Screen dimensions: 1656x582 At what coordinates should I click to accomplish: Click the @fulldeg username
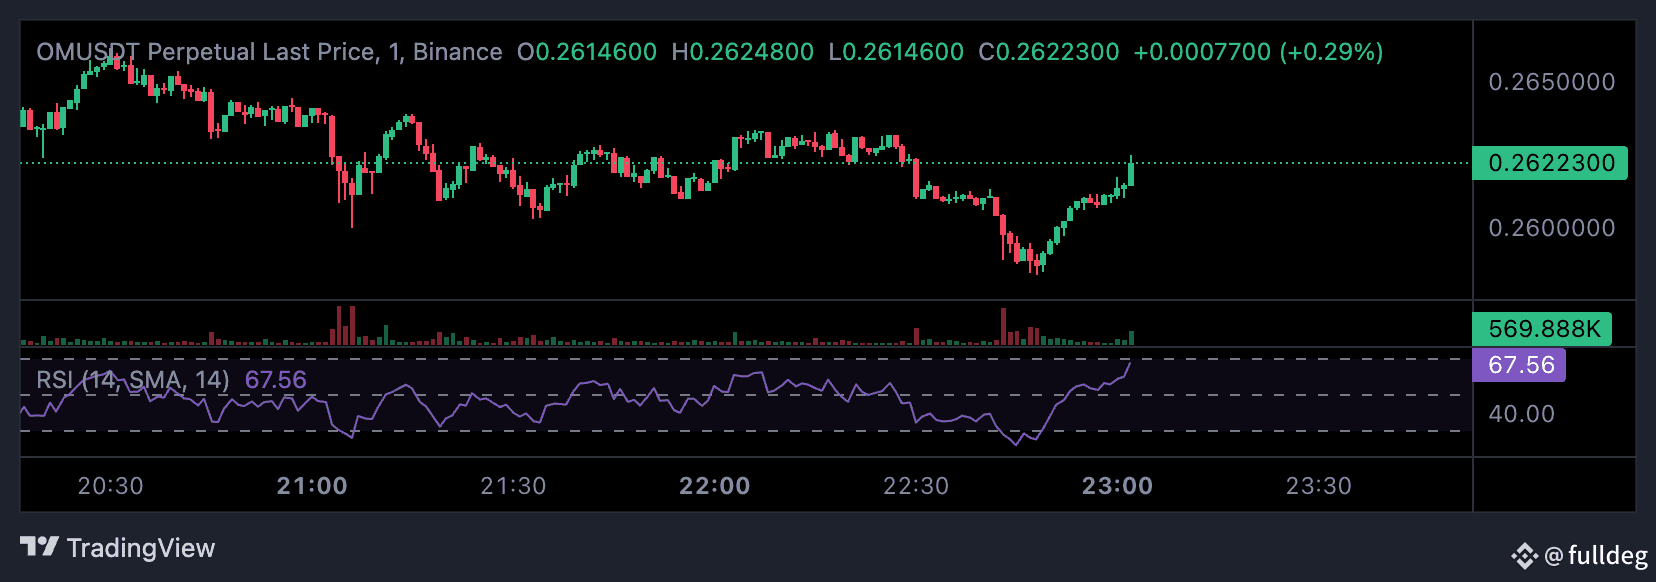tap(1596, 555)
